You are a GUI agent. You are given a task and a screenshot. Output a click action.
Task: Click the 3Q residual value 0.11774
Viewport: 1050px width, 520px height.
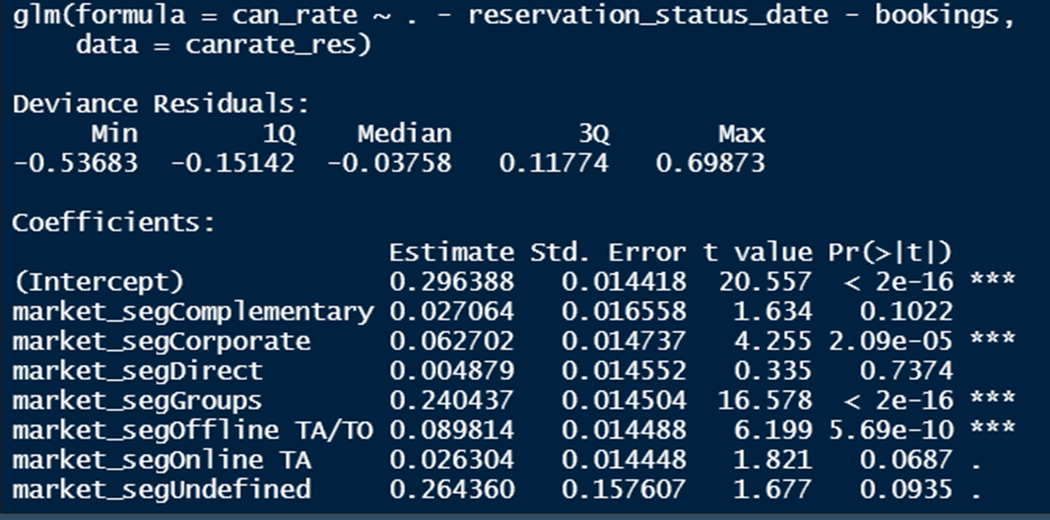[554, 163]
